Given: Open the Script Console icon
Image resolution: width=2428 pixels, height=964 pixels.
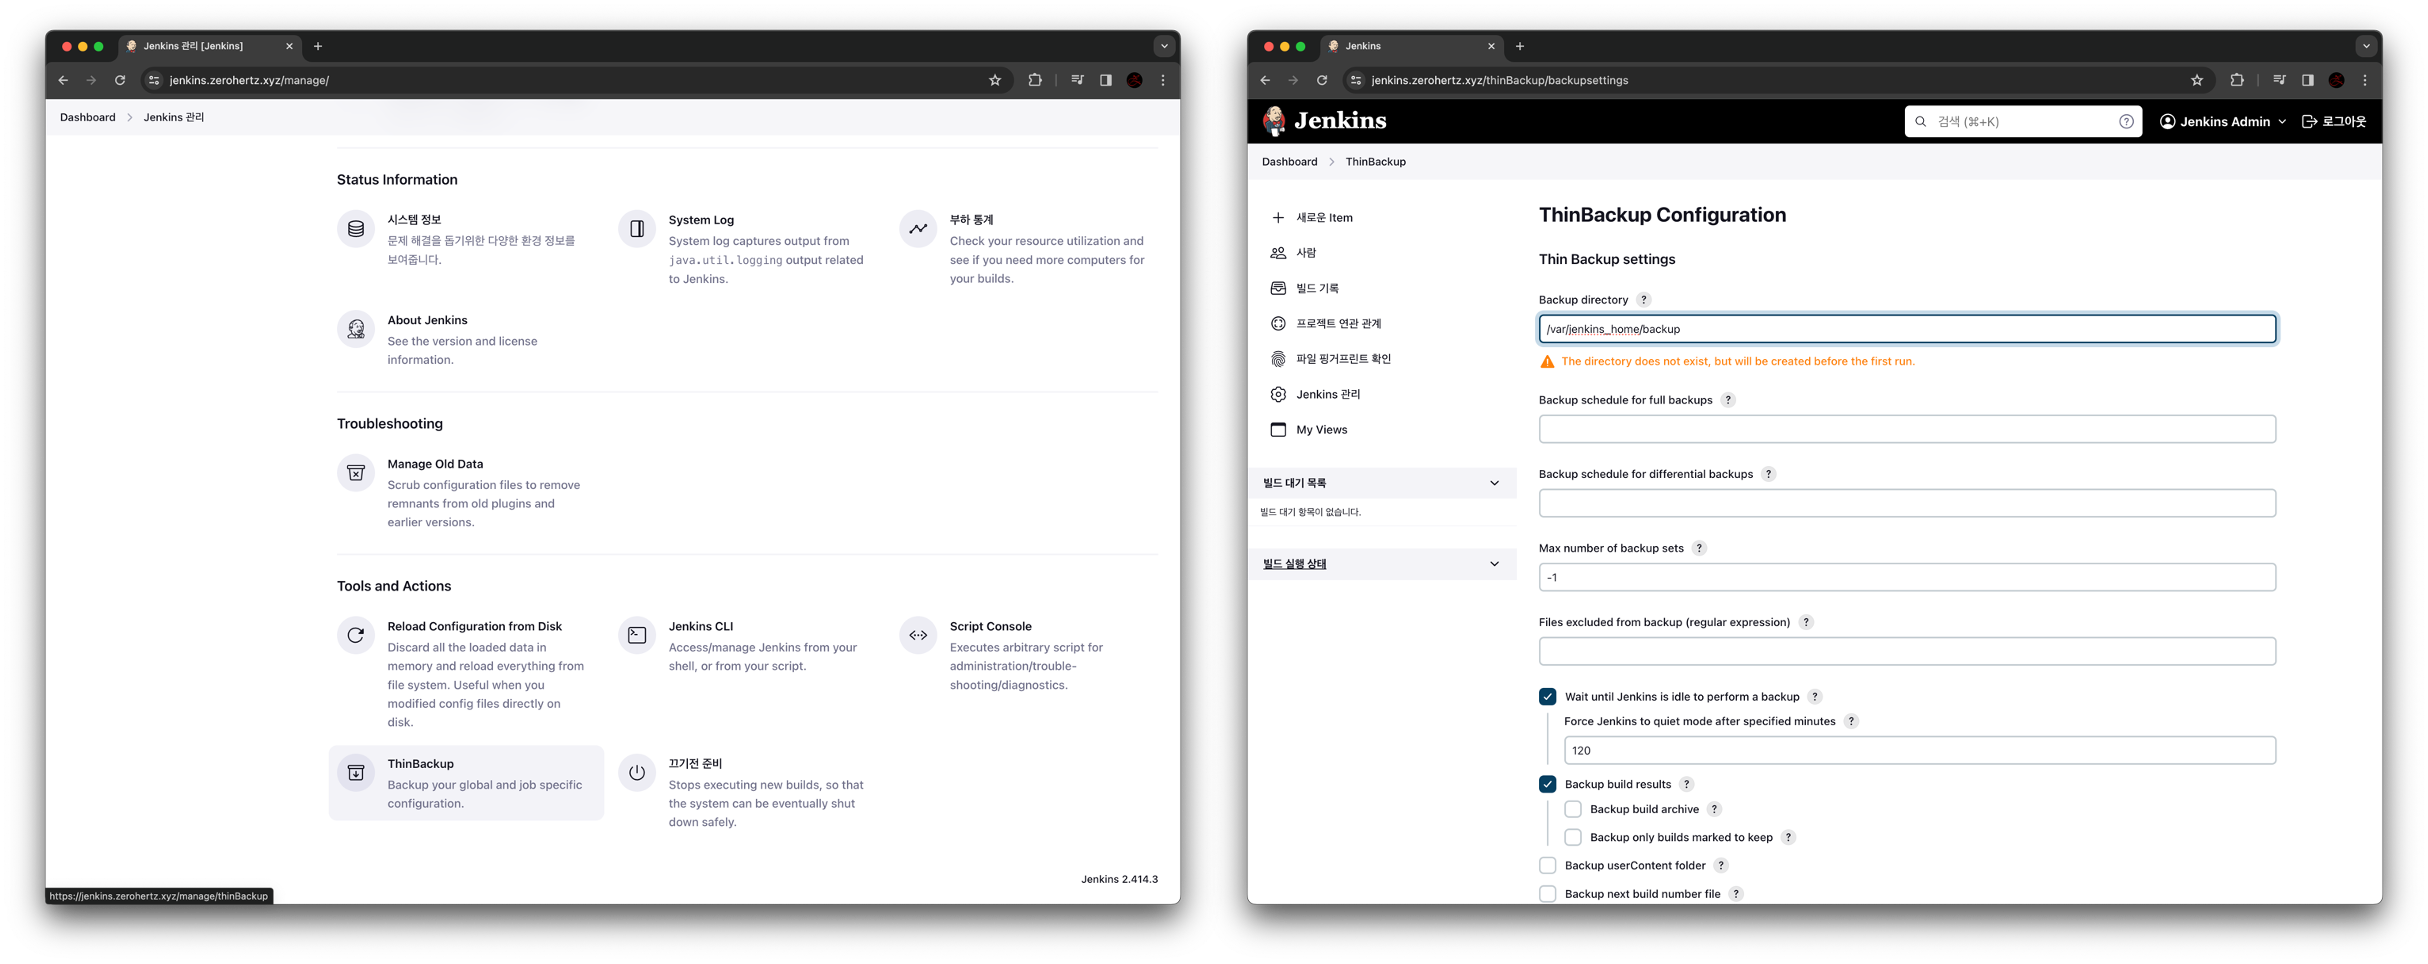Looking at the screenshot, I should 918,635.
